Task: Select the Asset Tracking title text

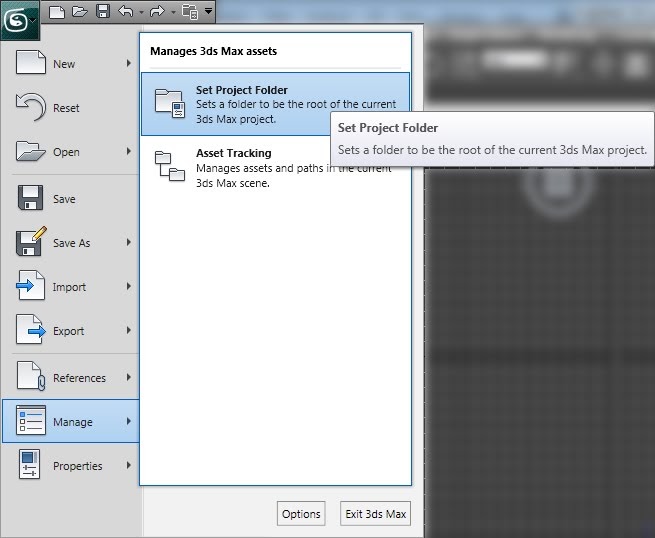Action: (x=234, y=153)
